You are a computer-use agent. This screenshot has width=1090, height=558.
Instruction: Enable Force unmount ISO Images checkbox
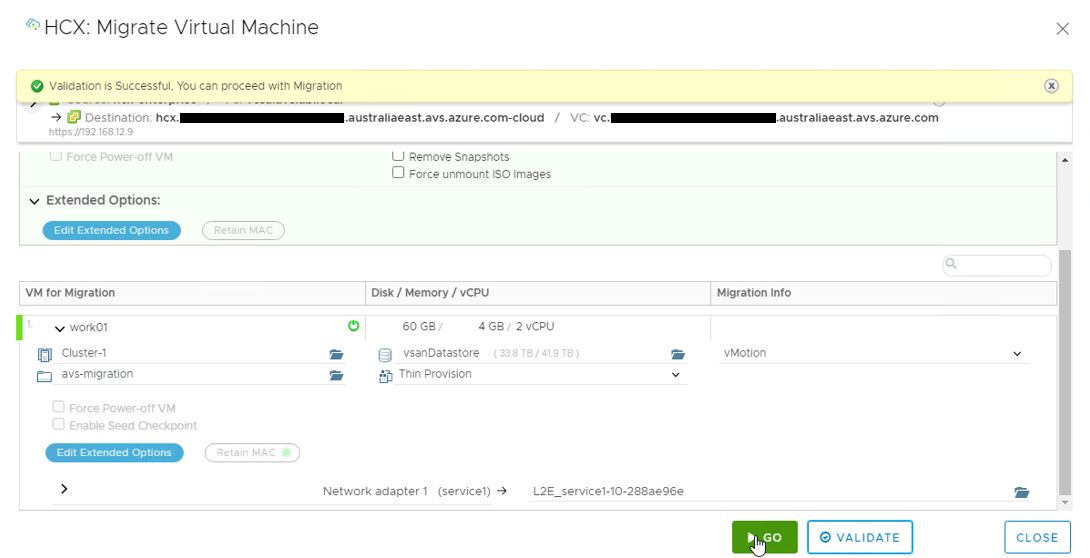click(x=398, y=172)
